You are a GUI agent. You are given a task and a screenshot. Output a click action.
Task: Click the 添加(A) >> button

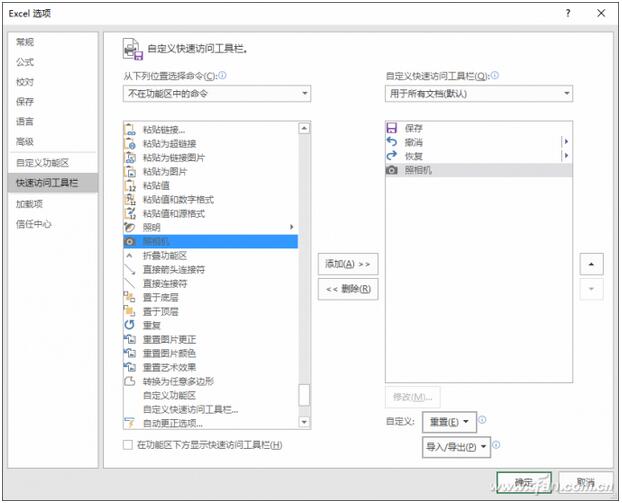348,264
